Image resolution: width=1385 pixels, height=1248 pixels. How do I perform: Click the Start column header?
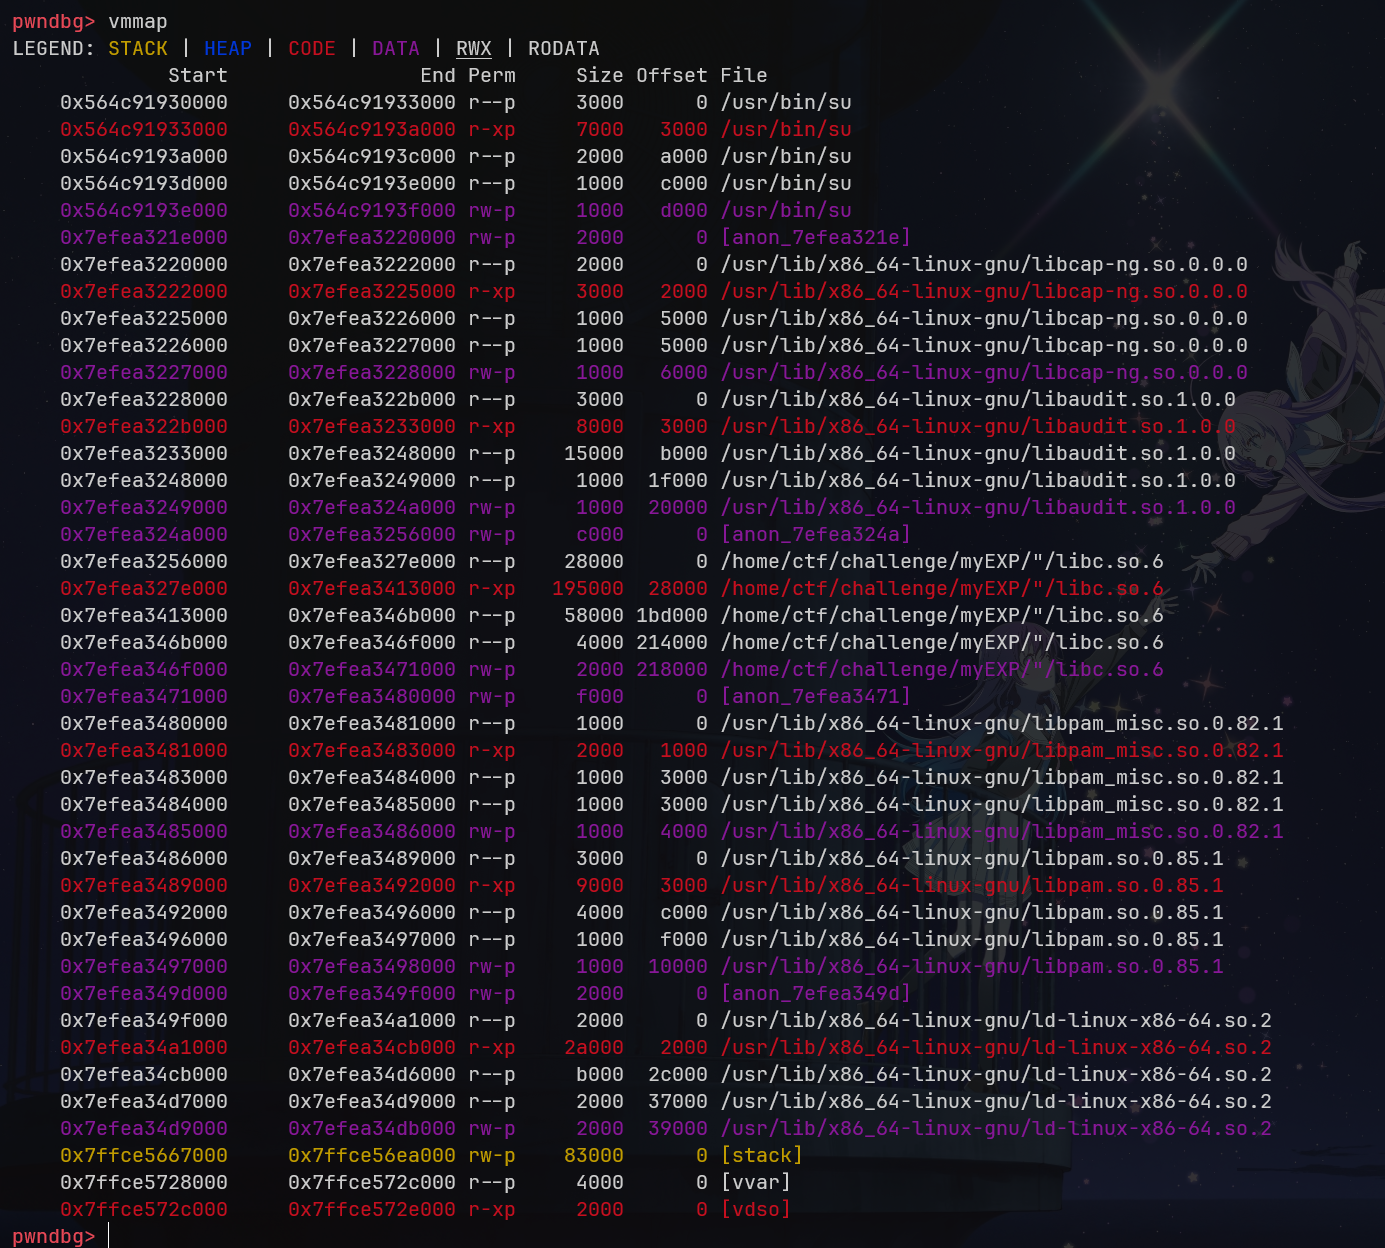[x=198, y=75]
